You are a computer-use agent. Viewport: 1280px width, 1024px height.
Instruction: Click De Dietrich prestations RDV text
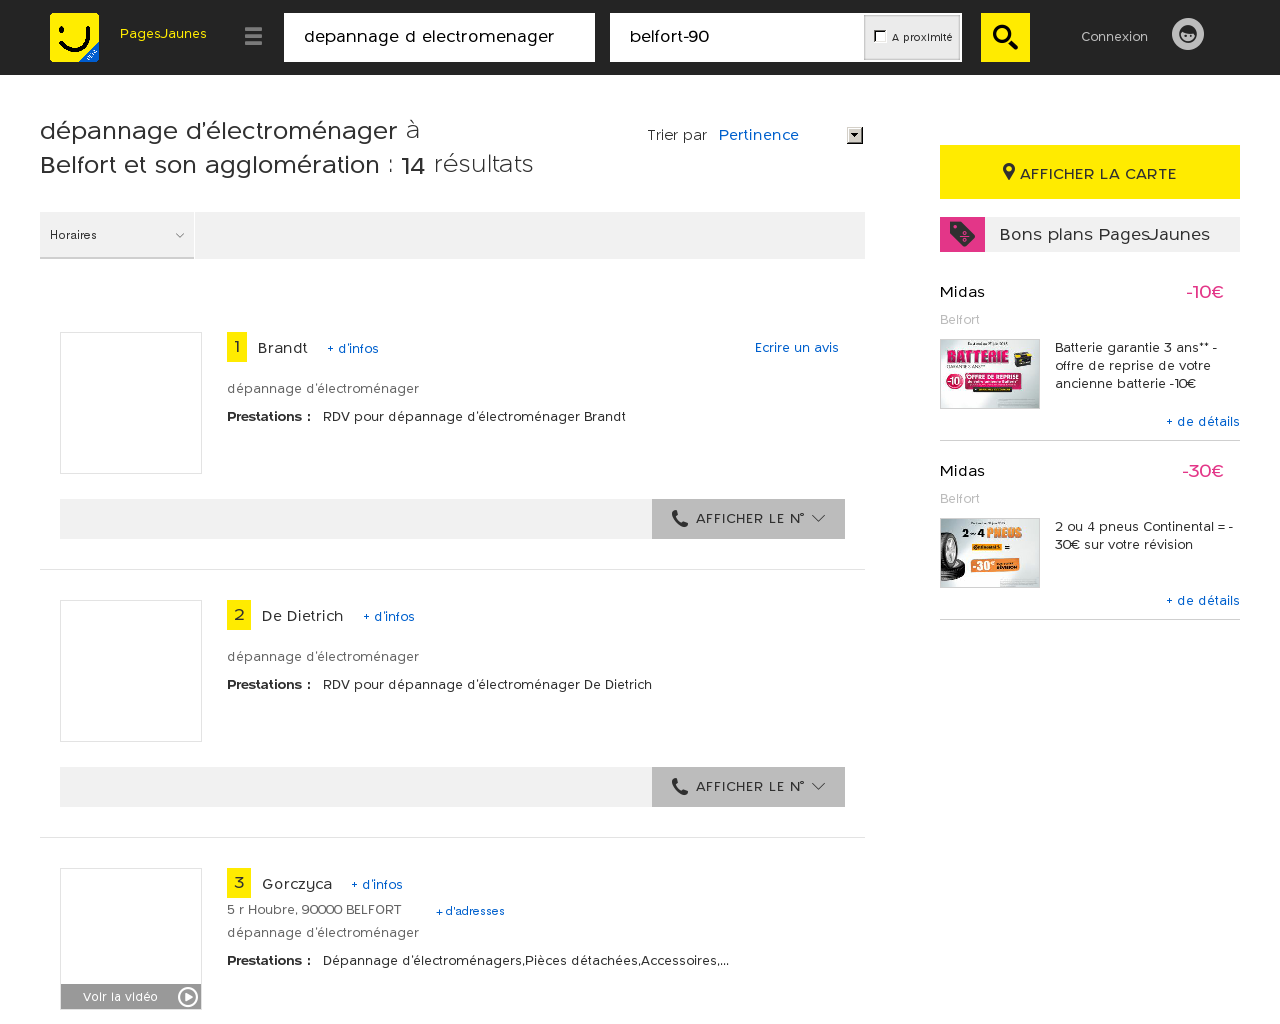487,685
